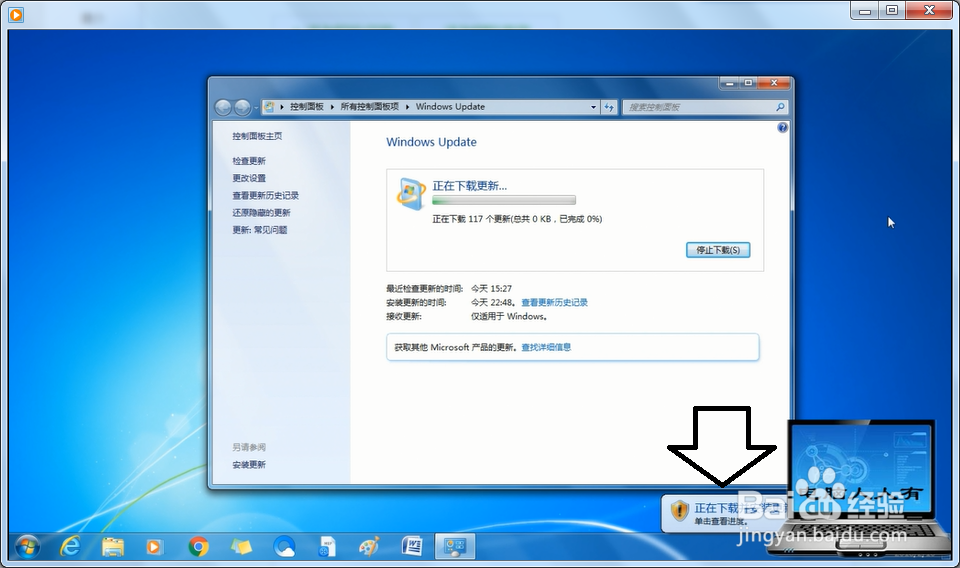Screen dimensions: 960x568
Task: Select the Windows Update breadcrumb segment
Action: pyautogui.click(x=450, y=106)
